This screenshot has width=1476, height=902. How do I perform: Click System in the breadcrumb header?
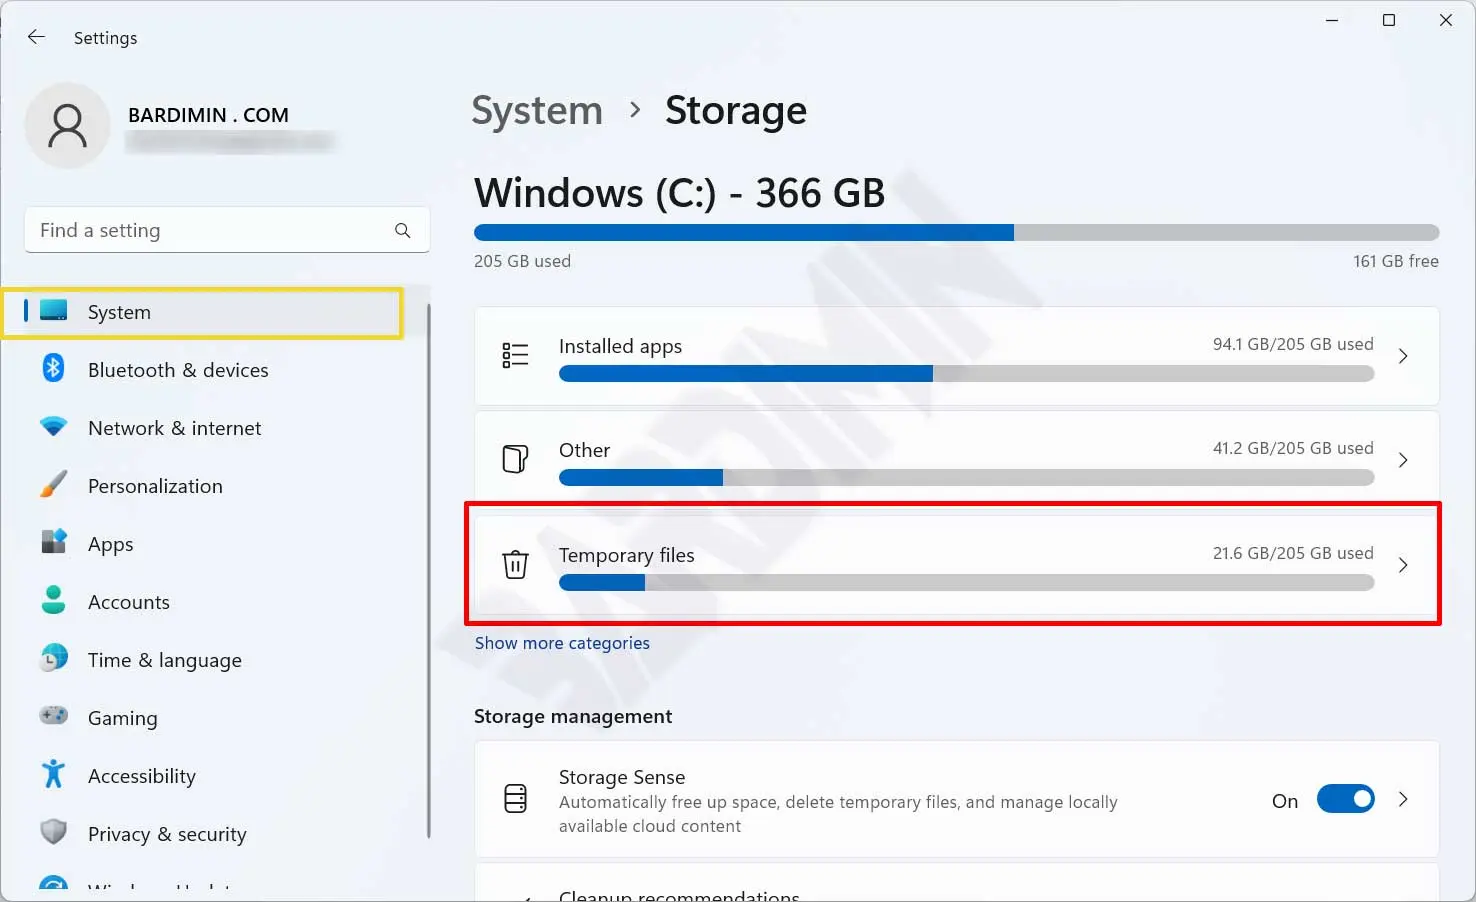tap(537, 110)
